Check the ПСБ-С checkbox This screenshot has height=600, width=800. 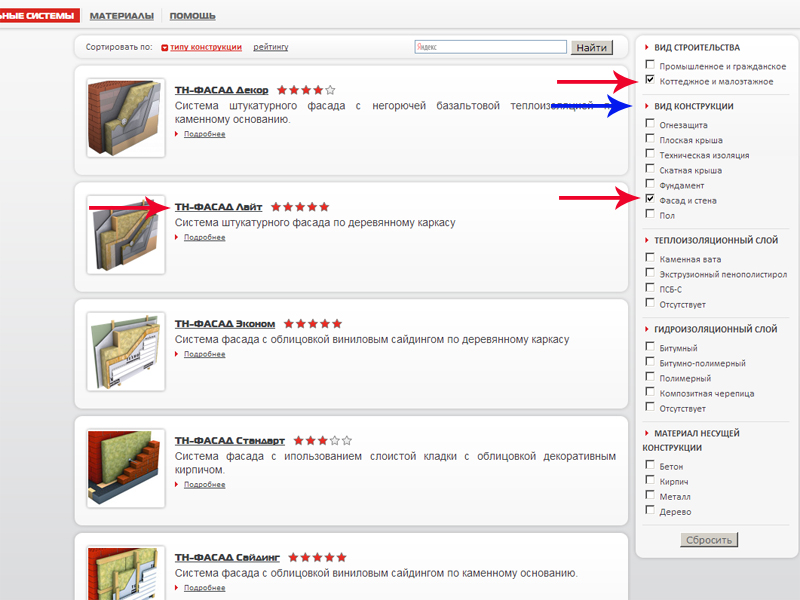point(650,287)
